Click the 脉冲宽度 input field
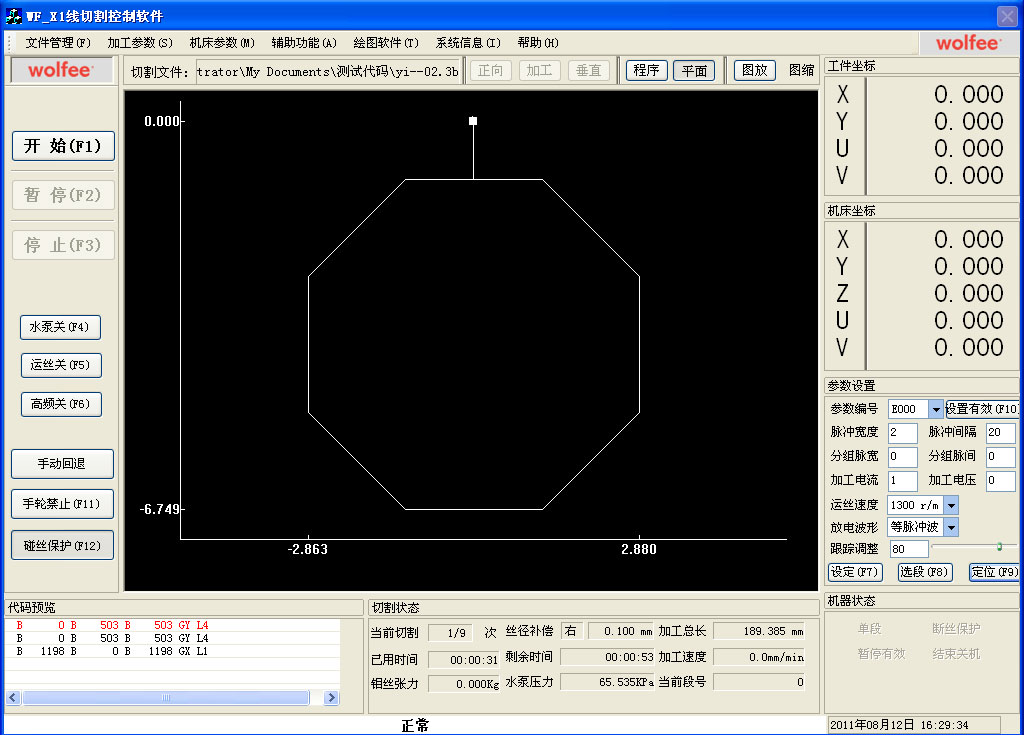 pyautogui.click(x=902, y=433)
